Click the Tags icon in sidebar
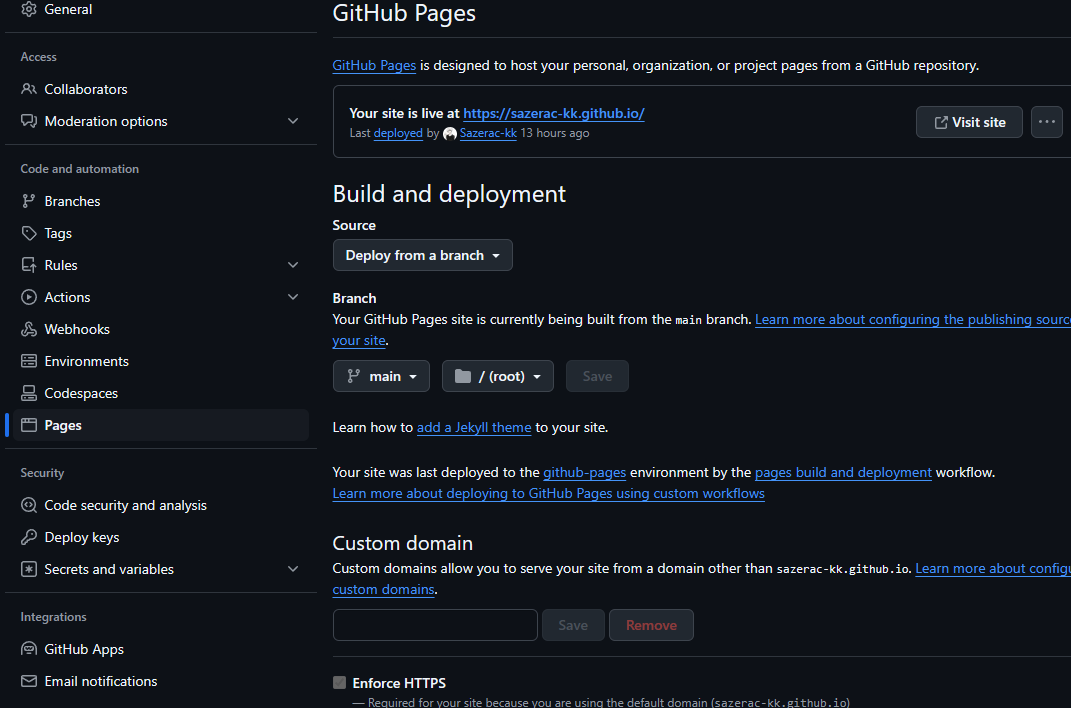Viewport: 1071px width, 708px height. click(x=29, y=233)
